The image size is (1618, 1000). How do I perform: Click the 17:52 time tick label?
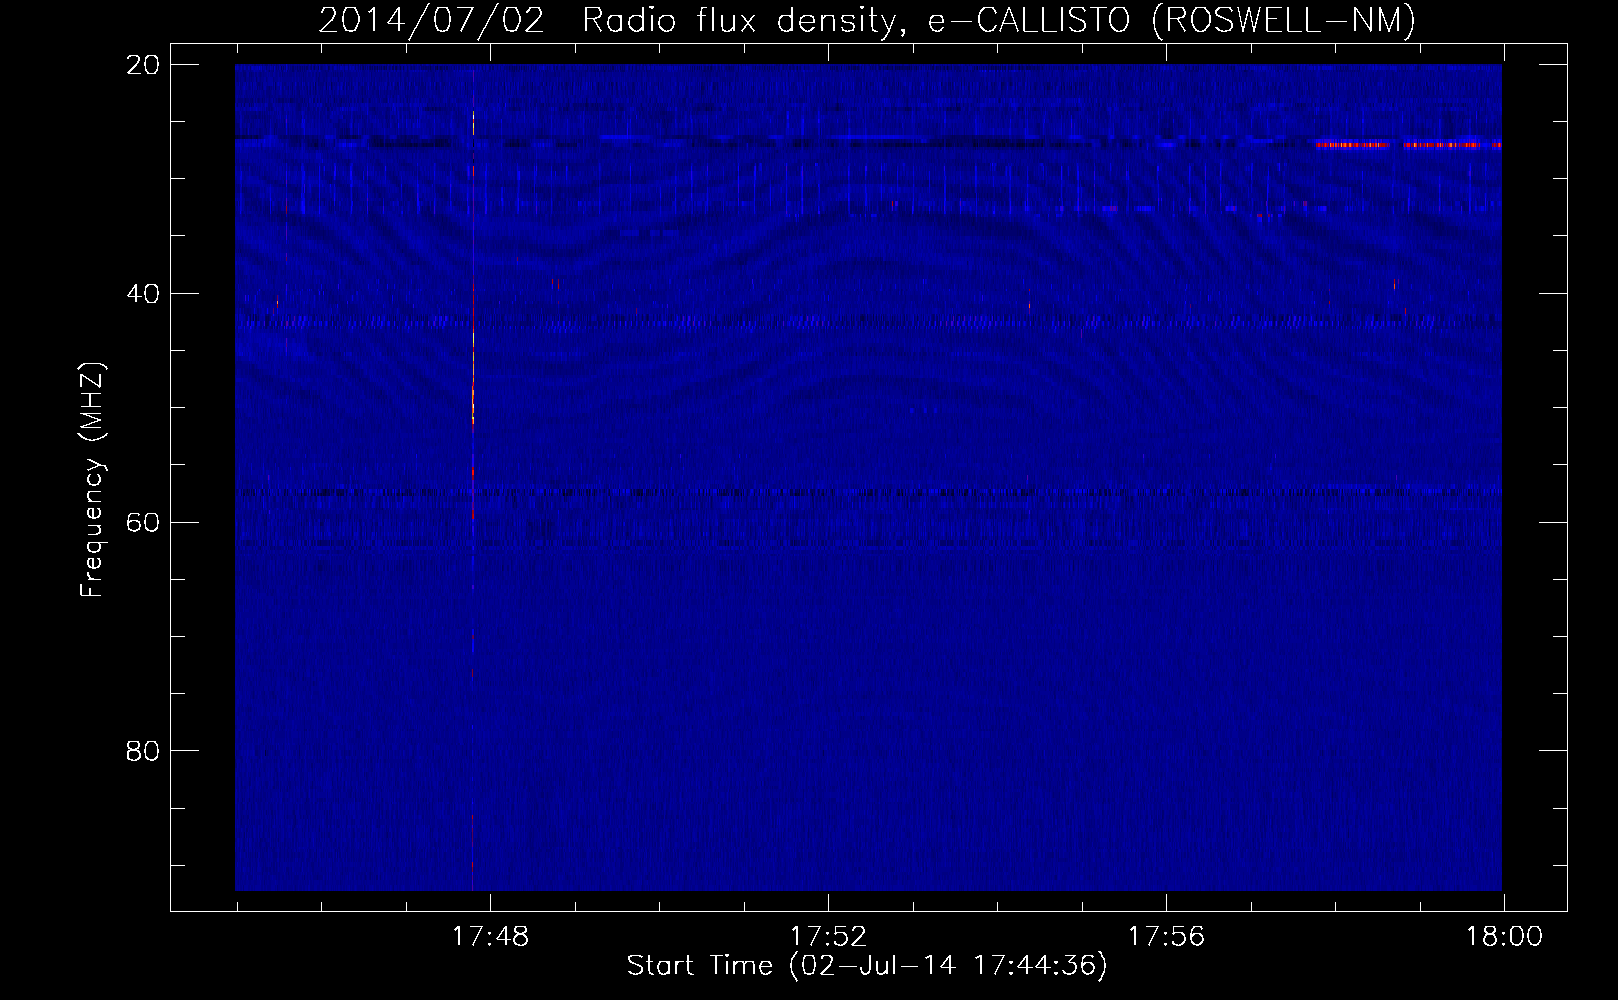[828, 937]
